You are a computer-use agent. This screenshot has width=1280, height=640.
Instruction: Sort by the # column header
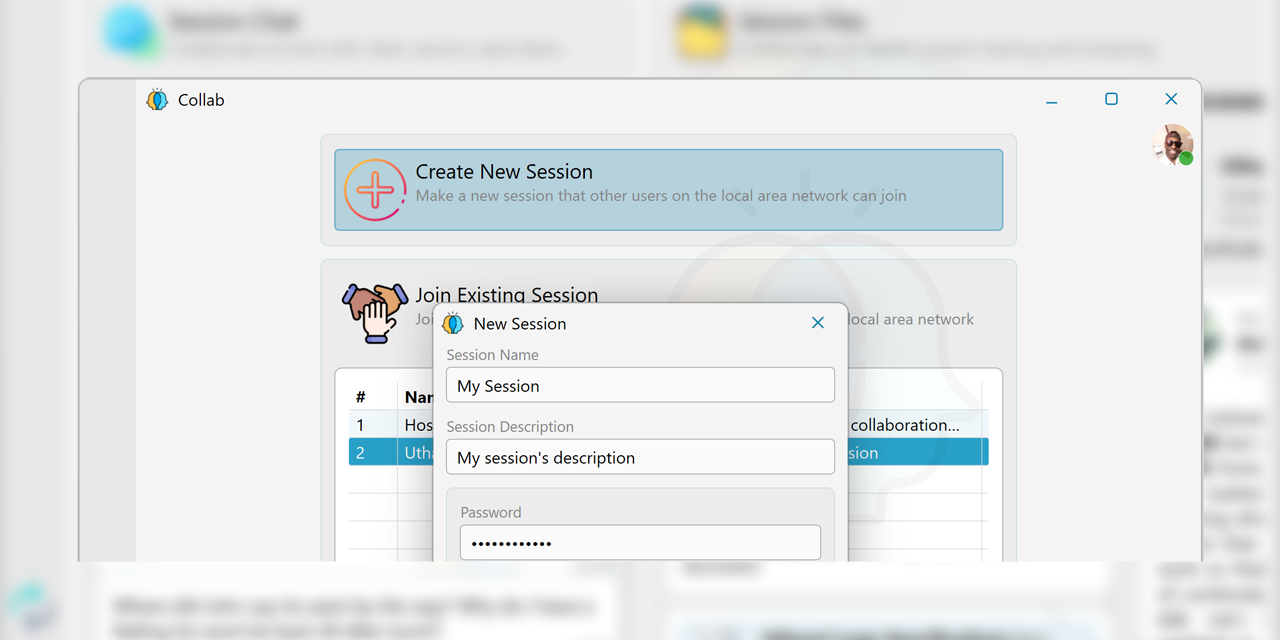361,397
